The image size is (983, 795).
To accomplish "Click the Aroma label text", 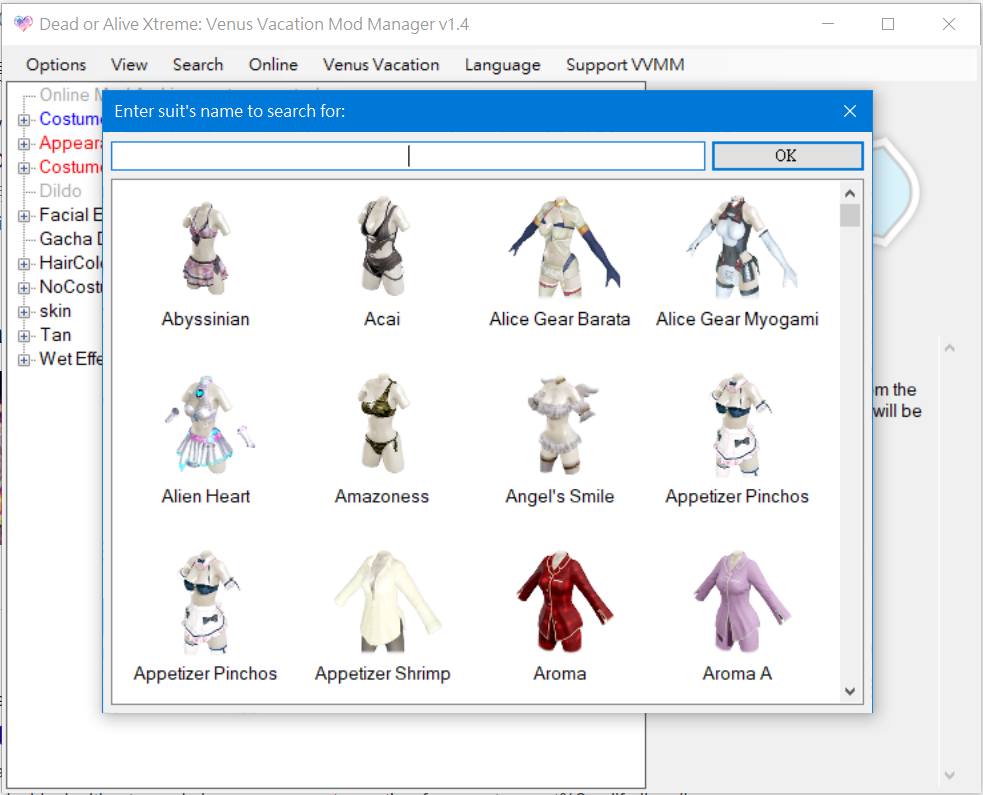I will click(560, 674).
